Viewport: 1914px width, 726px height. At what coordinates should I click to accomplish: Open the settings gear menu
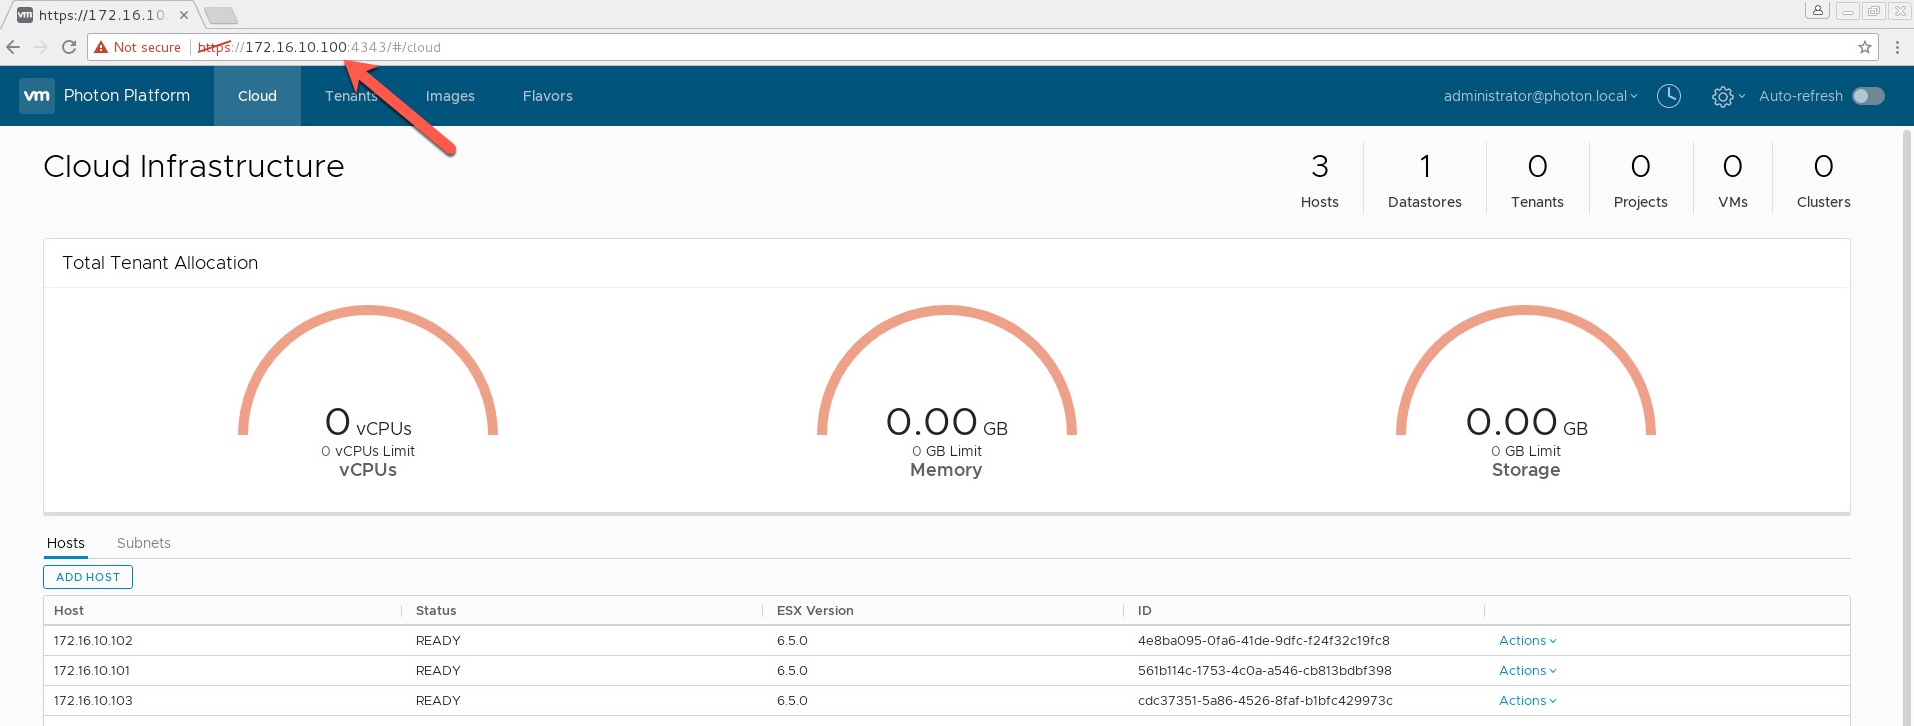click(1727, 97)
